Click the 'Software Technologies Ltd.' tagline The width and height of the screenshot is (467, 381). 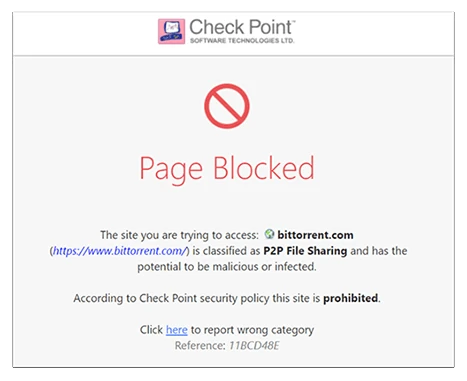(x=242, y=41)
